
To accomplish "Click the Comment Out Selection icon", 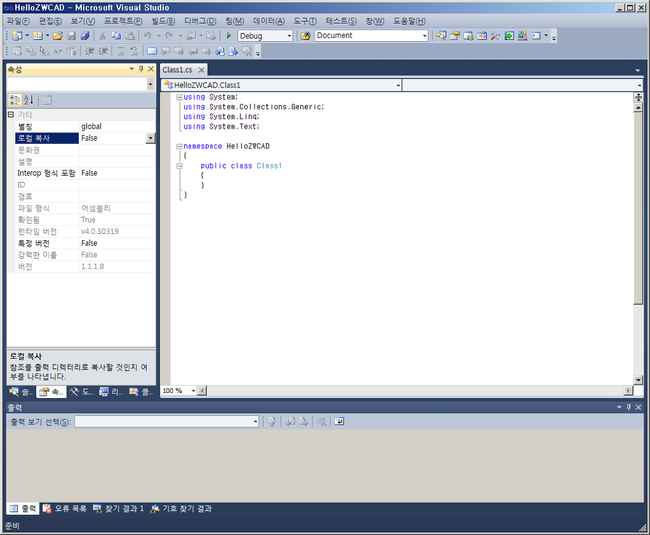I will 120,51.
